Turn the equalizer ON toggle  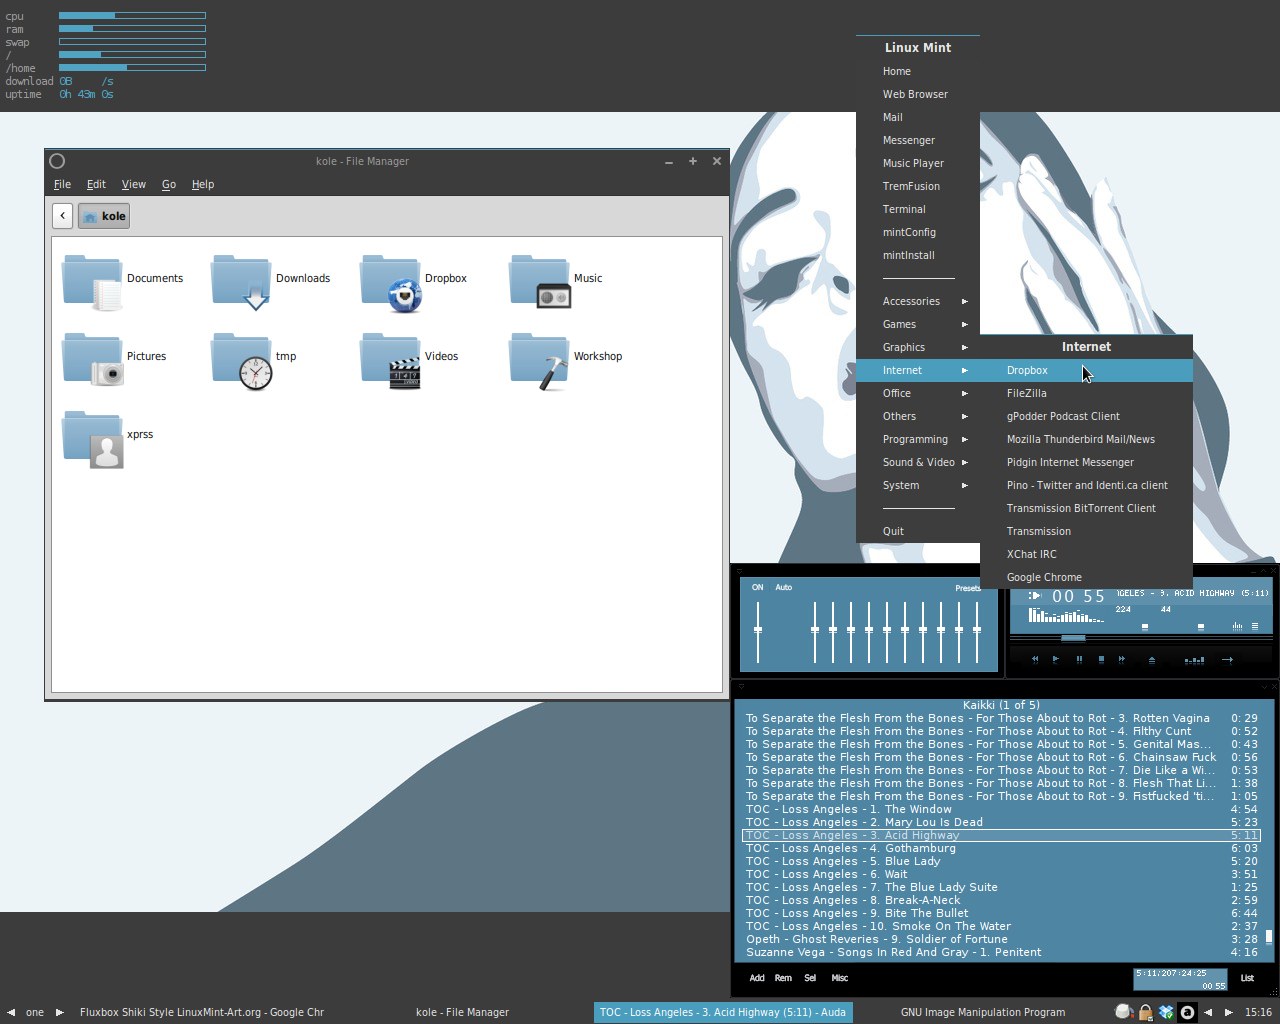(x=757, y=587)
